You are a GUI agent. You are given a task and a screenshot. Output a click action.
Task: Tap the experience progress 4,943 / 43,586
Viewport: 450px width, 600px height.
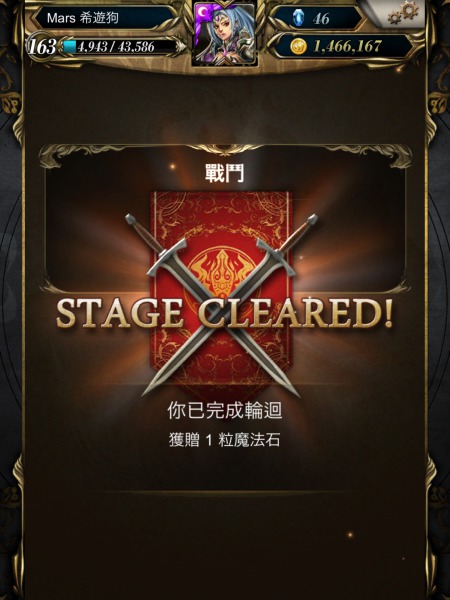(116, 47)
